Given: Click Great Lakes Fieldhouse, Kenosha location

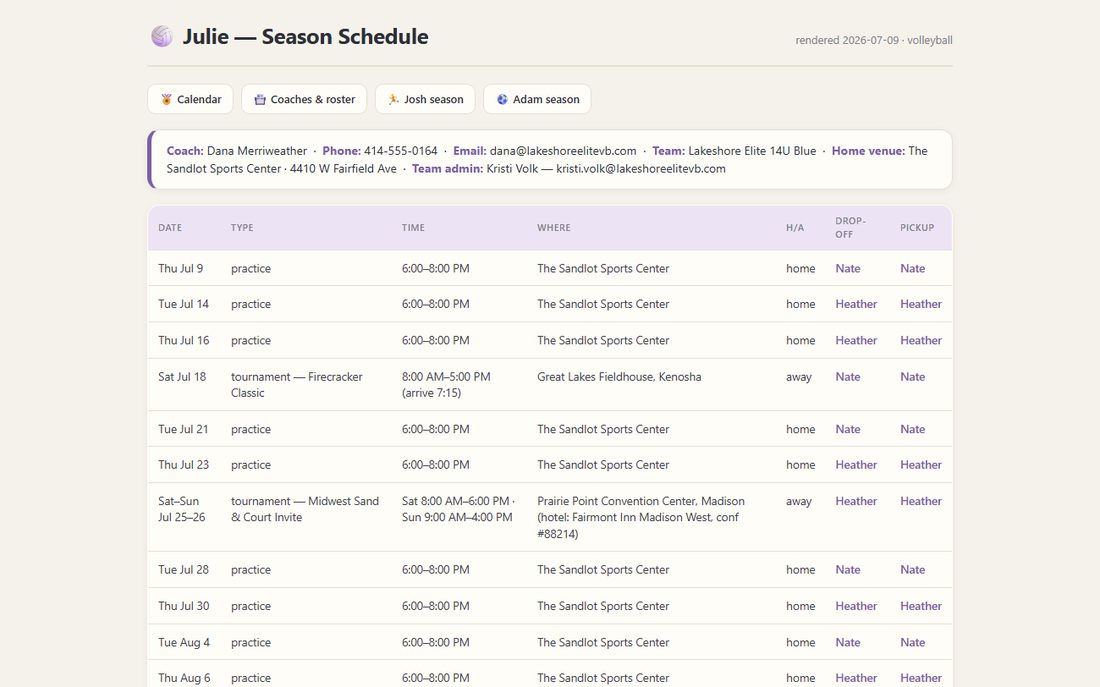Looking at the screenshot, I should tap(619, 377).
